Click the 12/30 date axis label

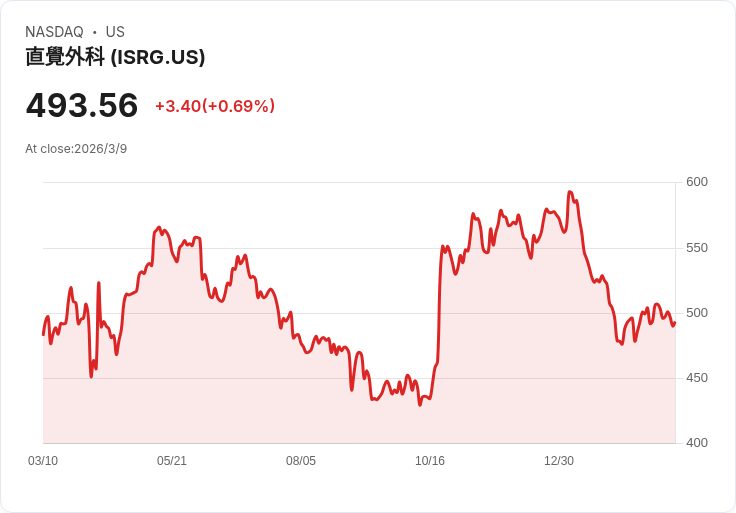click(x=559, y=460)
